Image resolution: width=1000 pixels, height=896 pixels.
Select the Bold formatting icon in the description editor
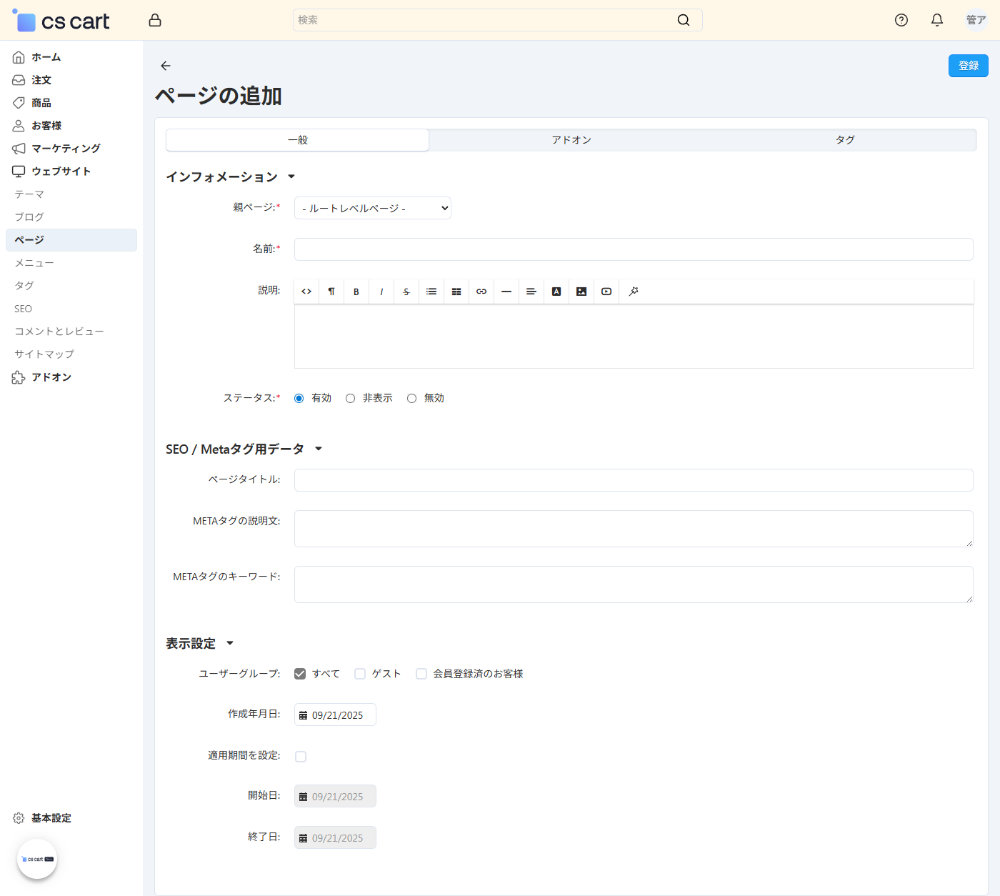(x=356, y=291)
